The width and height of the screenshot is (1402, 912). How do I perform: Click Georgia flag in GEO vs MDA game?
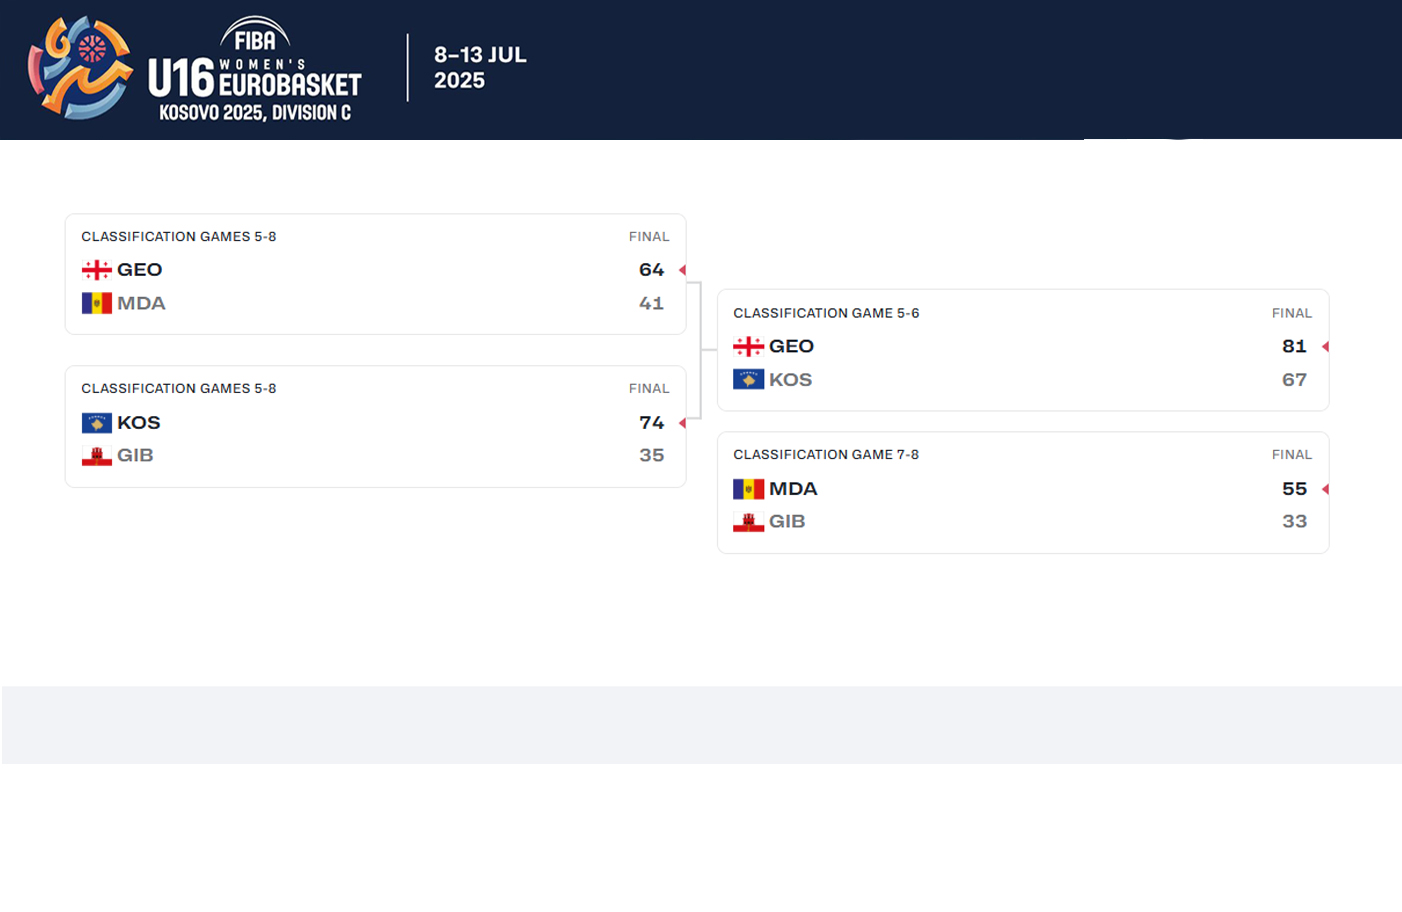[x=96, y=270]
